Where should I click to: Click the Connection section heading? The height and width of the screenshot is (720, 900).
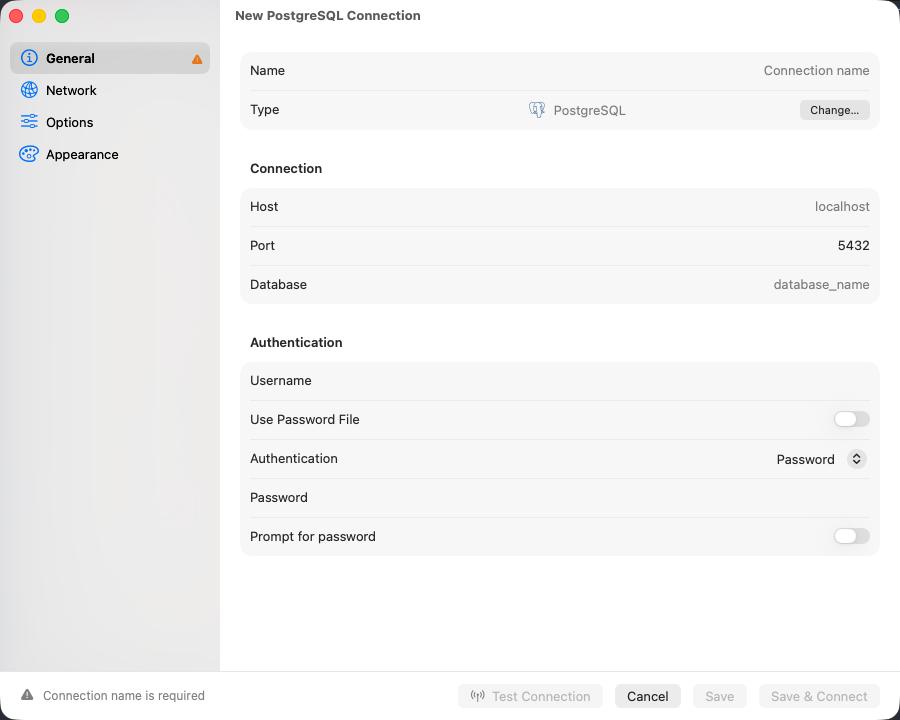pyautogui.click(x=286, y=168)
